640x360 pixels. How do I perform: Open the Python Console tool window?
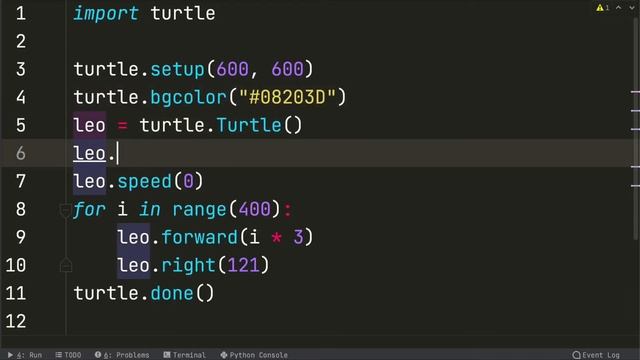[254, 355]
